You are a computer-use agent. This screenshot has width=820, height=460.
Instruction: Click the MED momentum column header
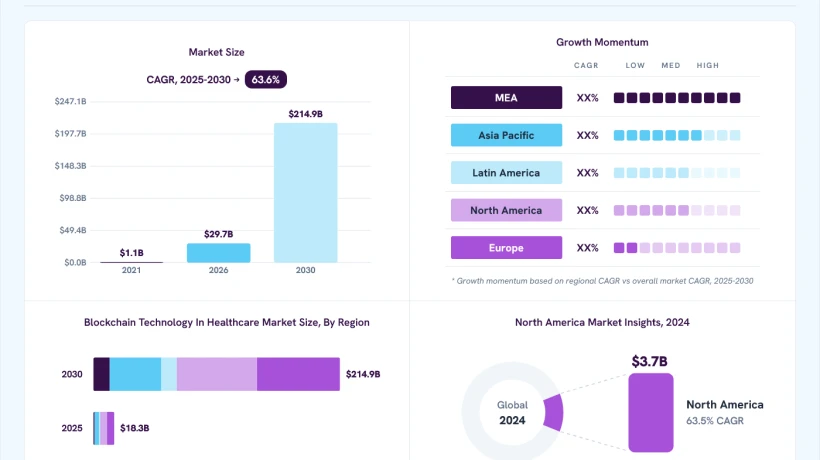pyautogui.click(x=670, y=65)
